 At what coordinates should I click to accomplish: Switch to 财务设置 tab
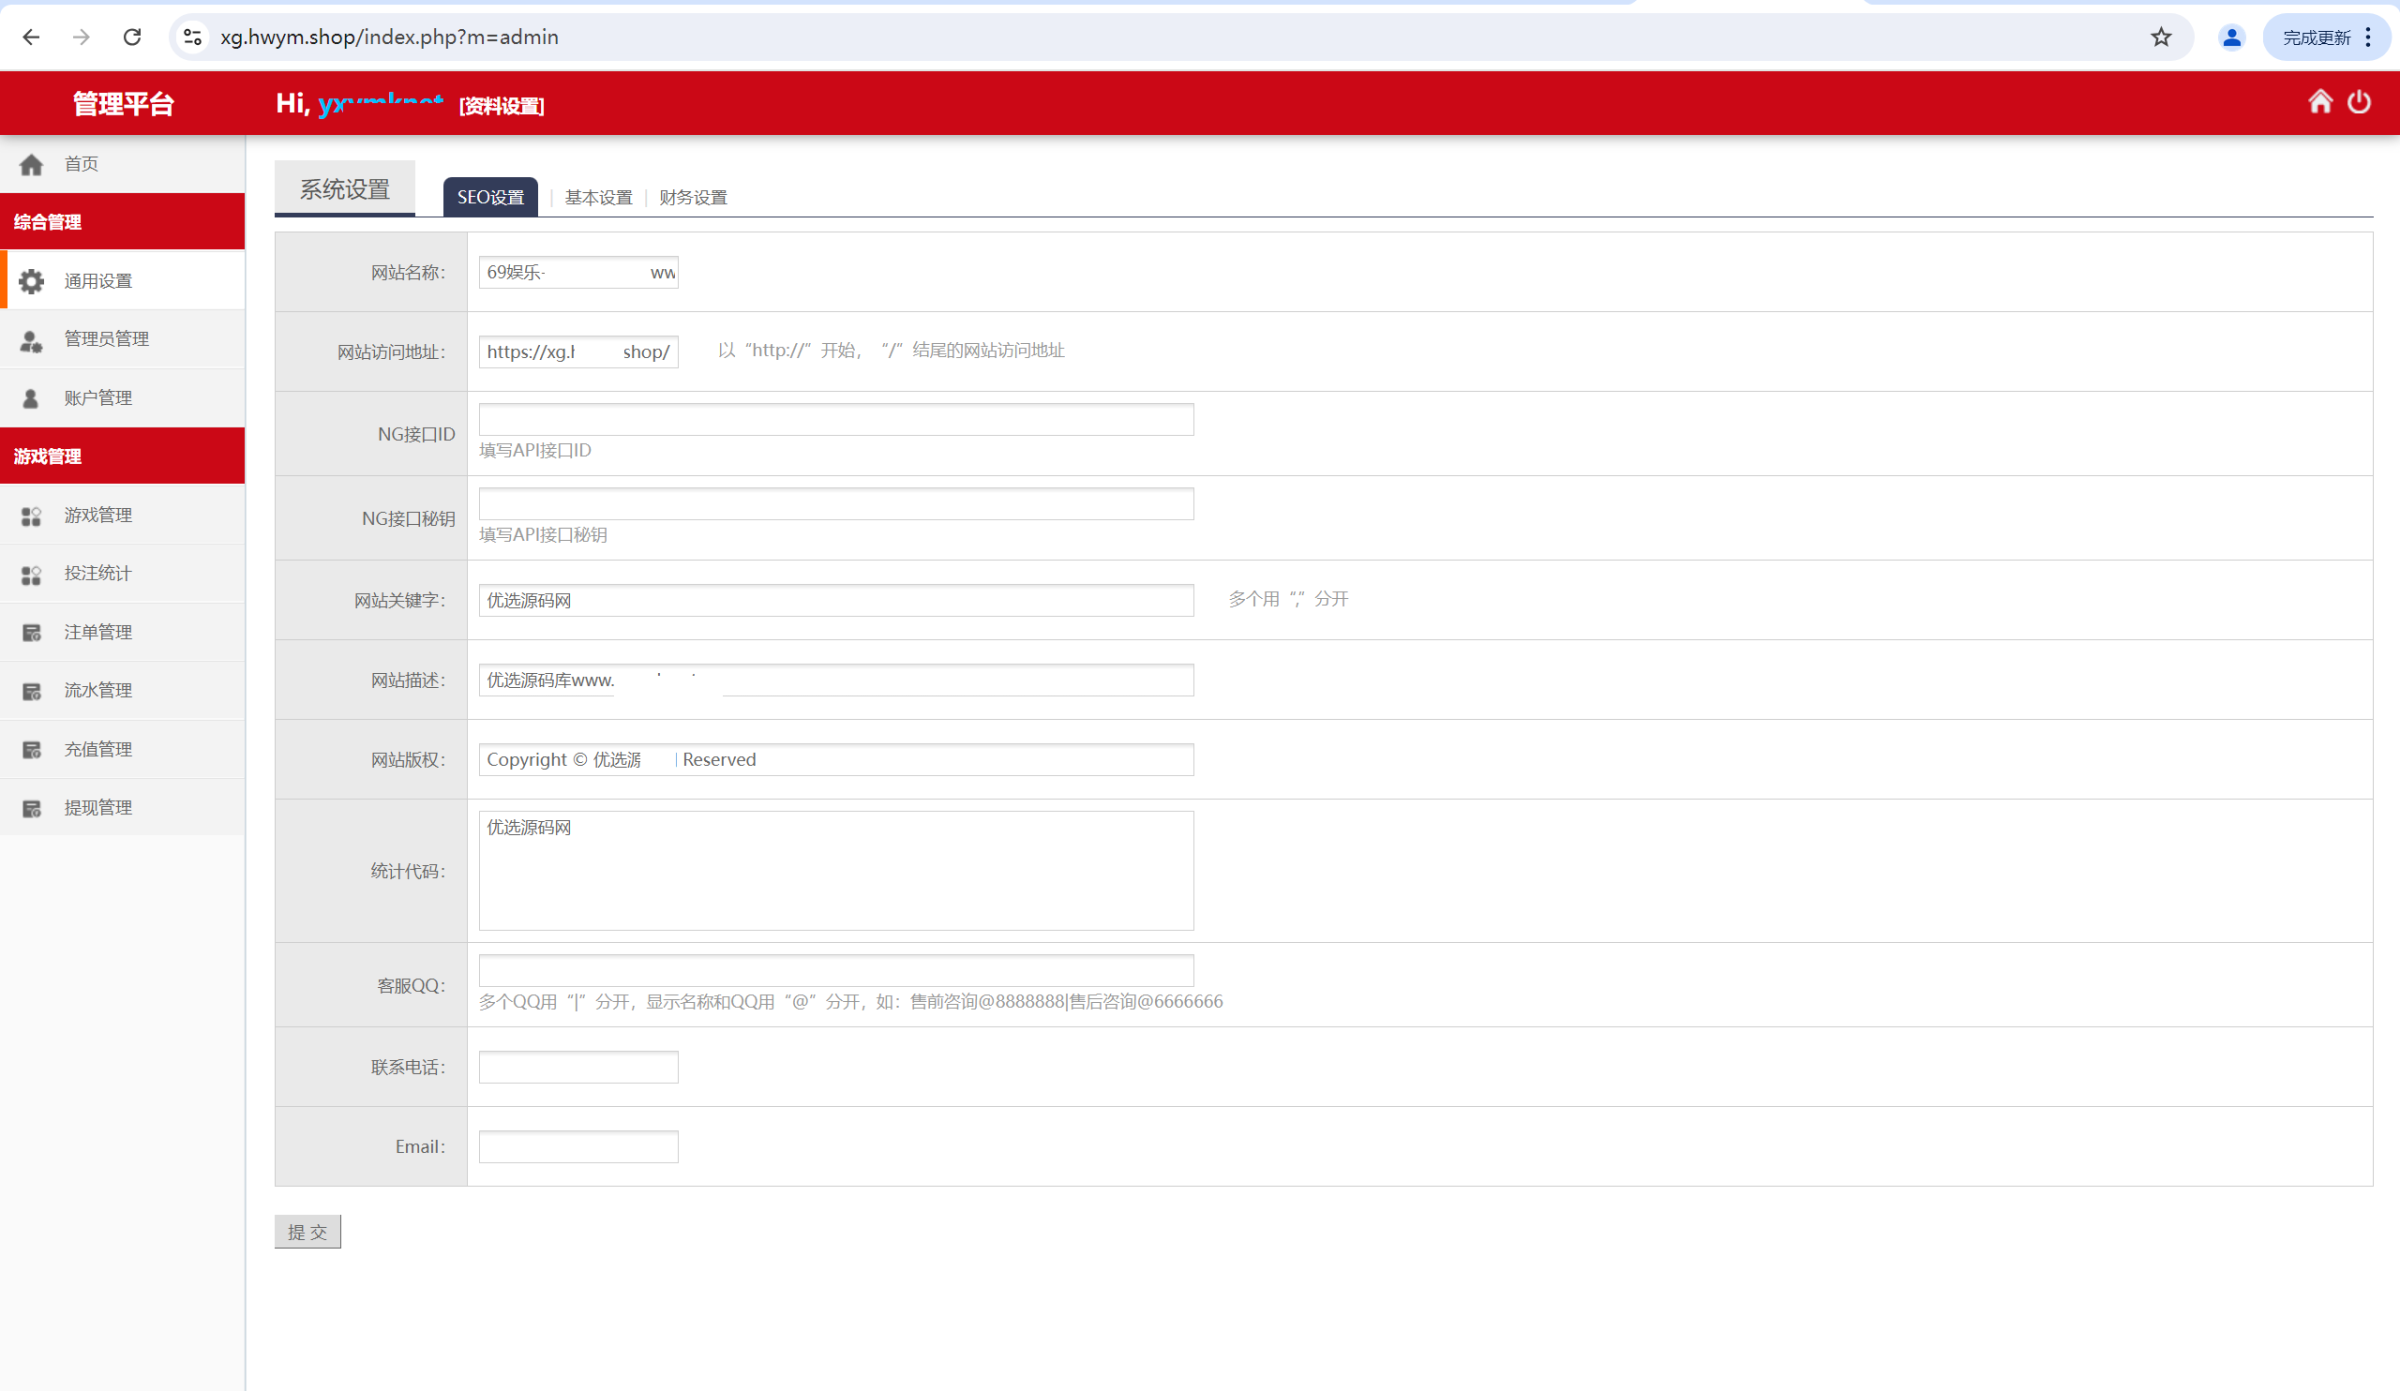click(x=693, y=197)
